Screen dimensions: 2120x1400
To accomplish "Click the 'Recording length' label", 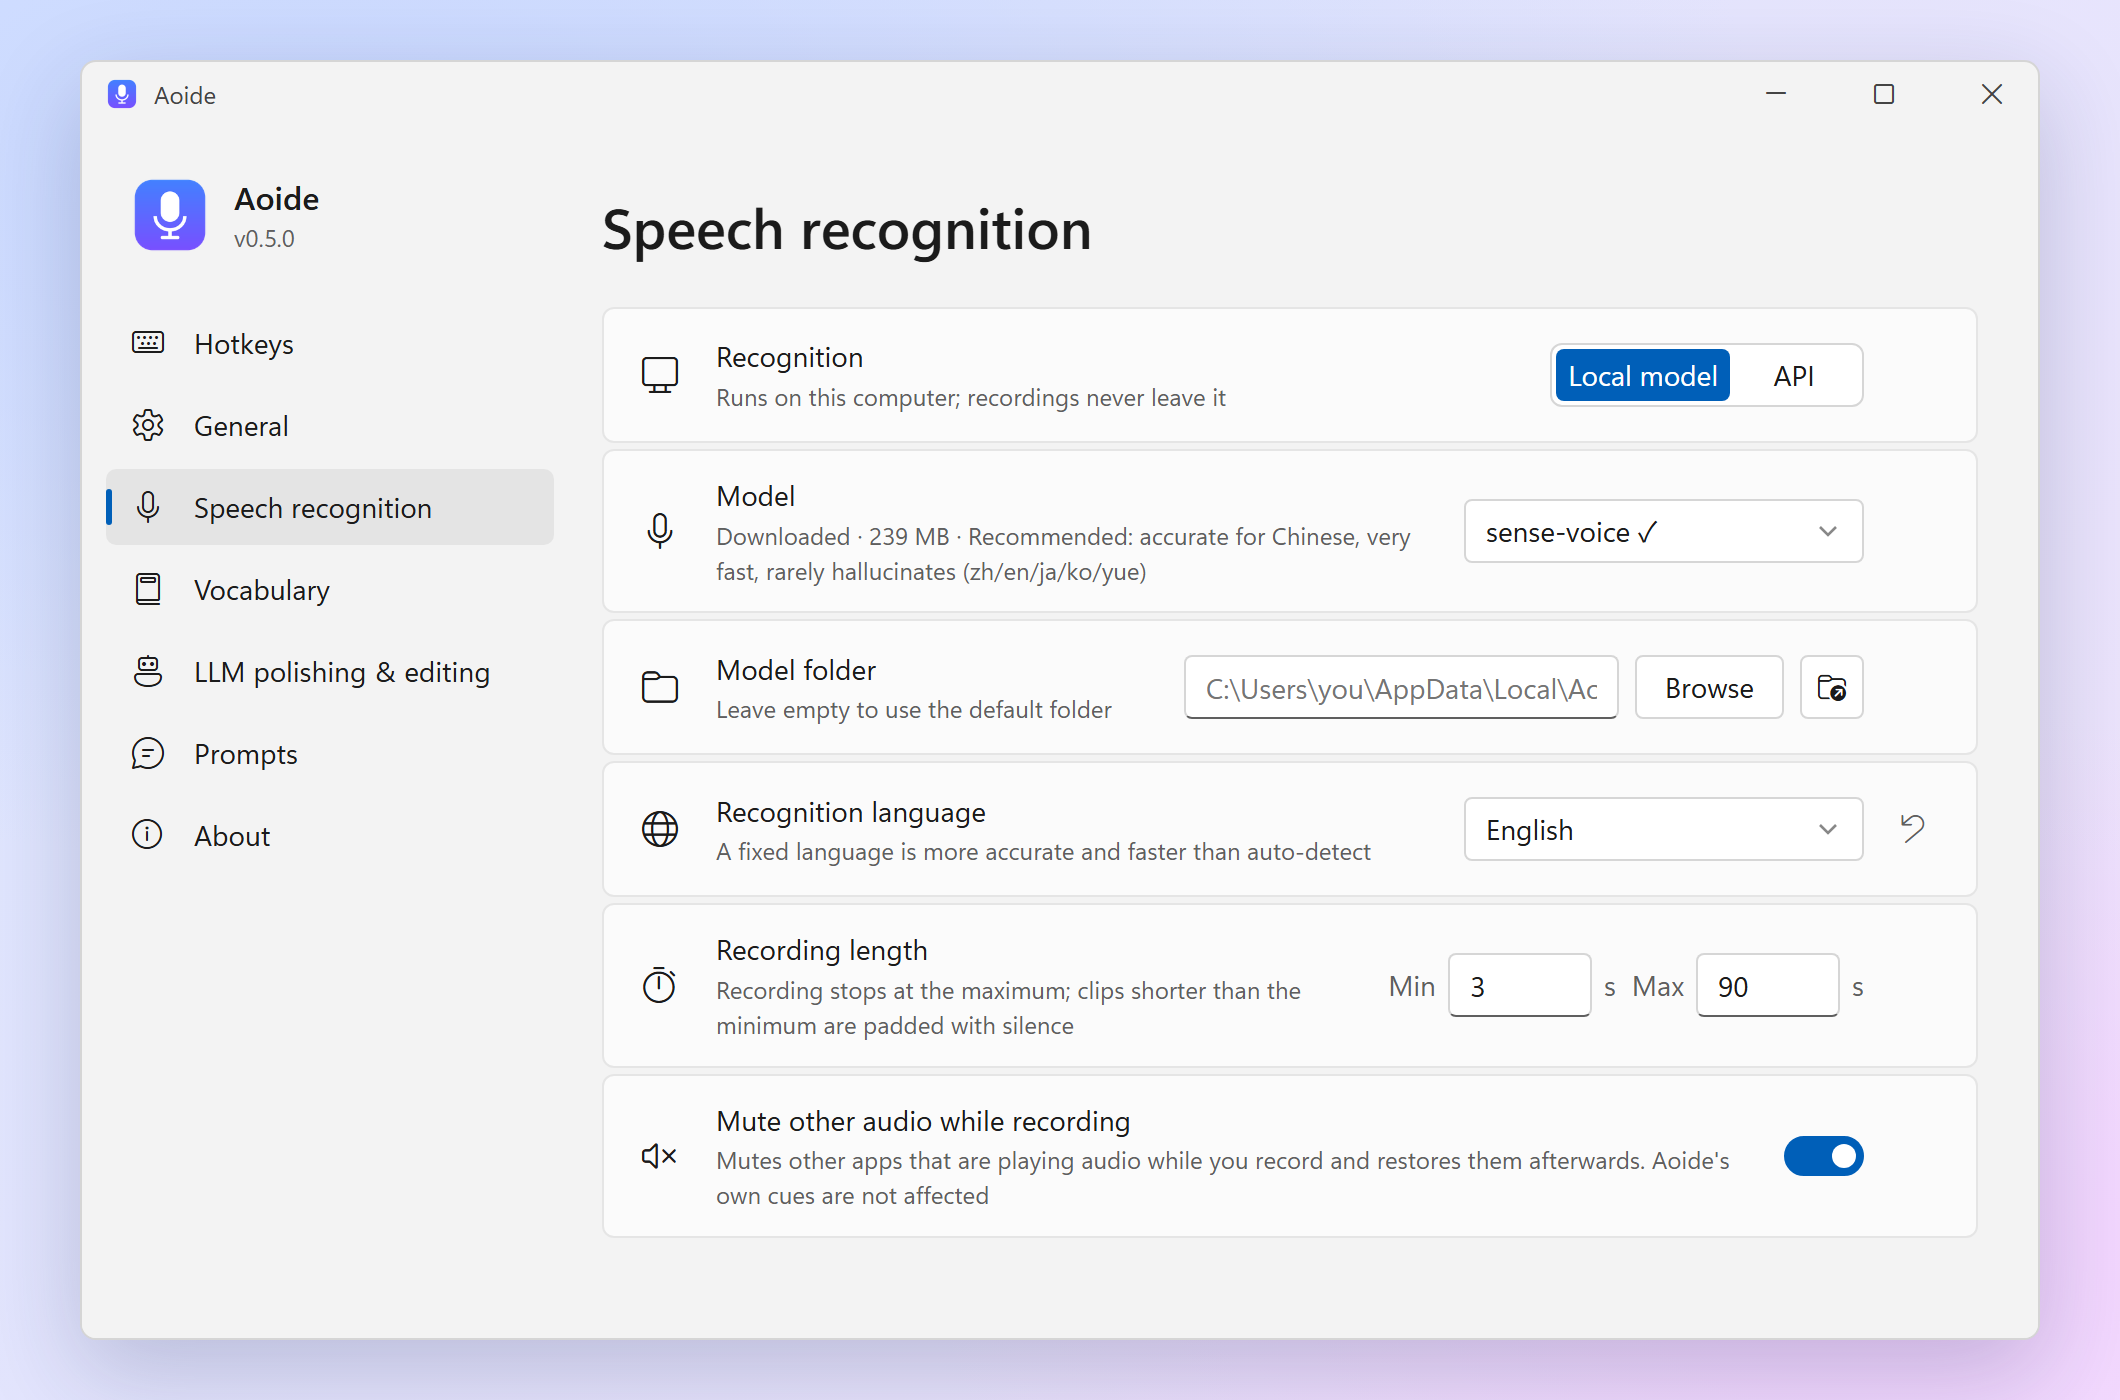I will pos(821,950).
